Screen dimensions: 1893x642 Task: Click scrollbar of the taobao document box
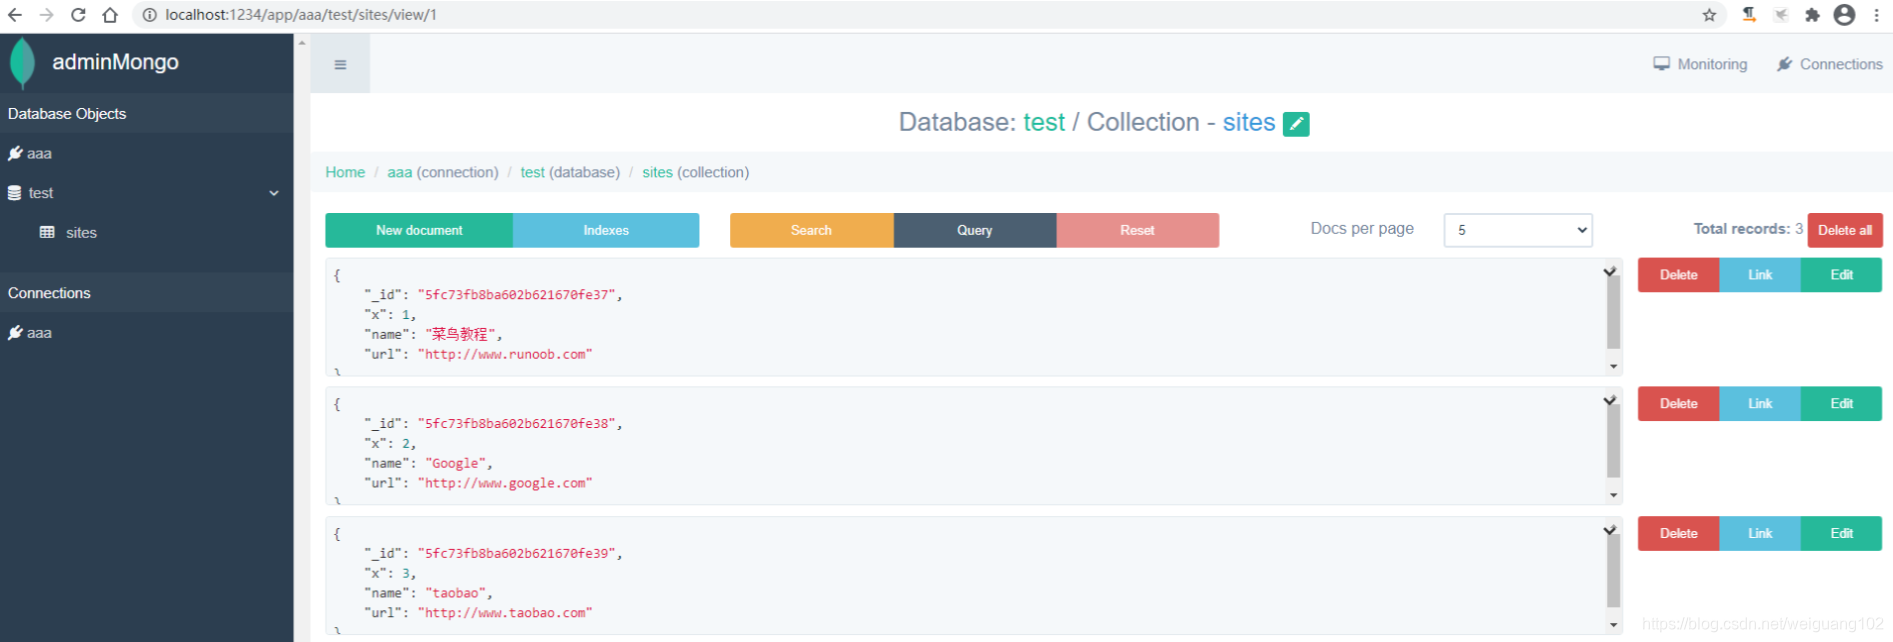coord(1613,570)
